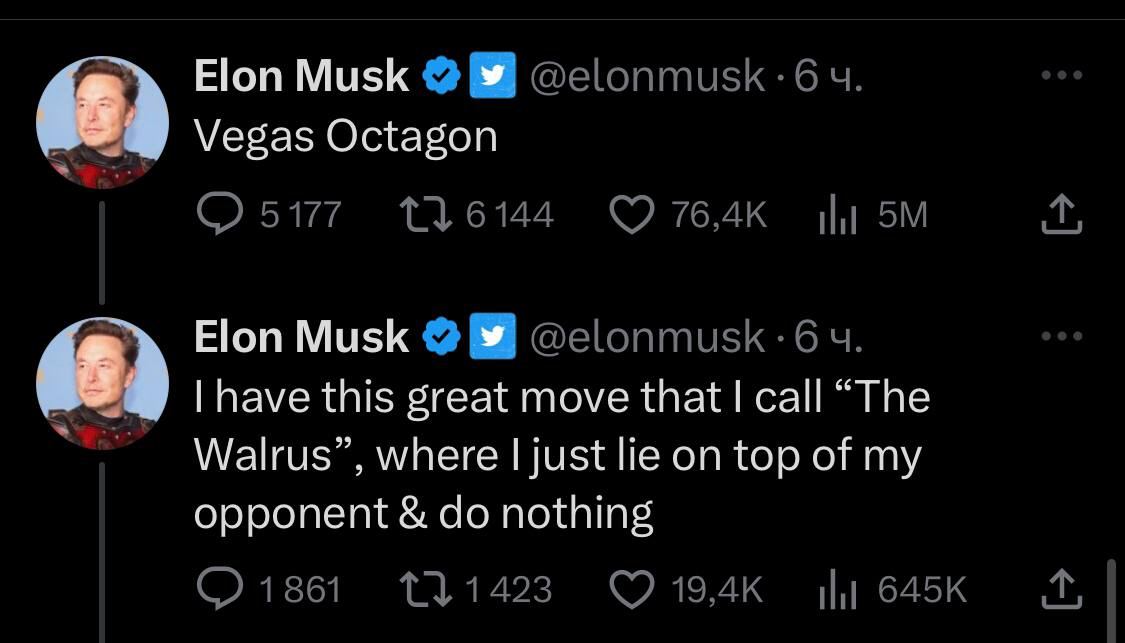
Task: View analytics of the "Vegas Octagon" tweet
Action: [x=837, y=215]
